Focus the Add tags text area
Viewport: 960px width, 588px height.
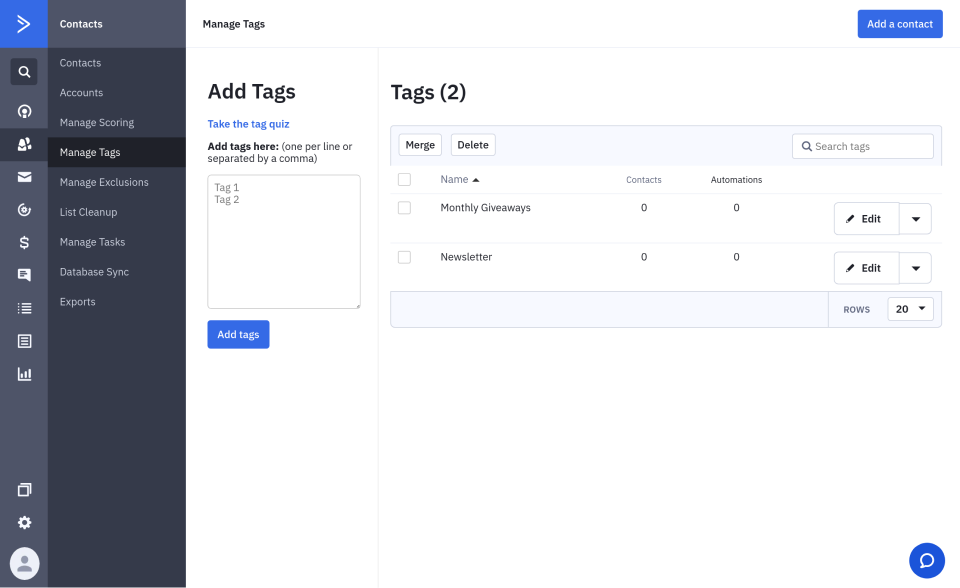(284, 242)
